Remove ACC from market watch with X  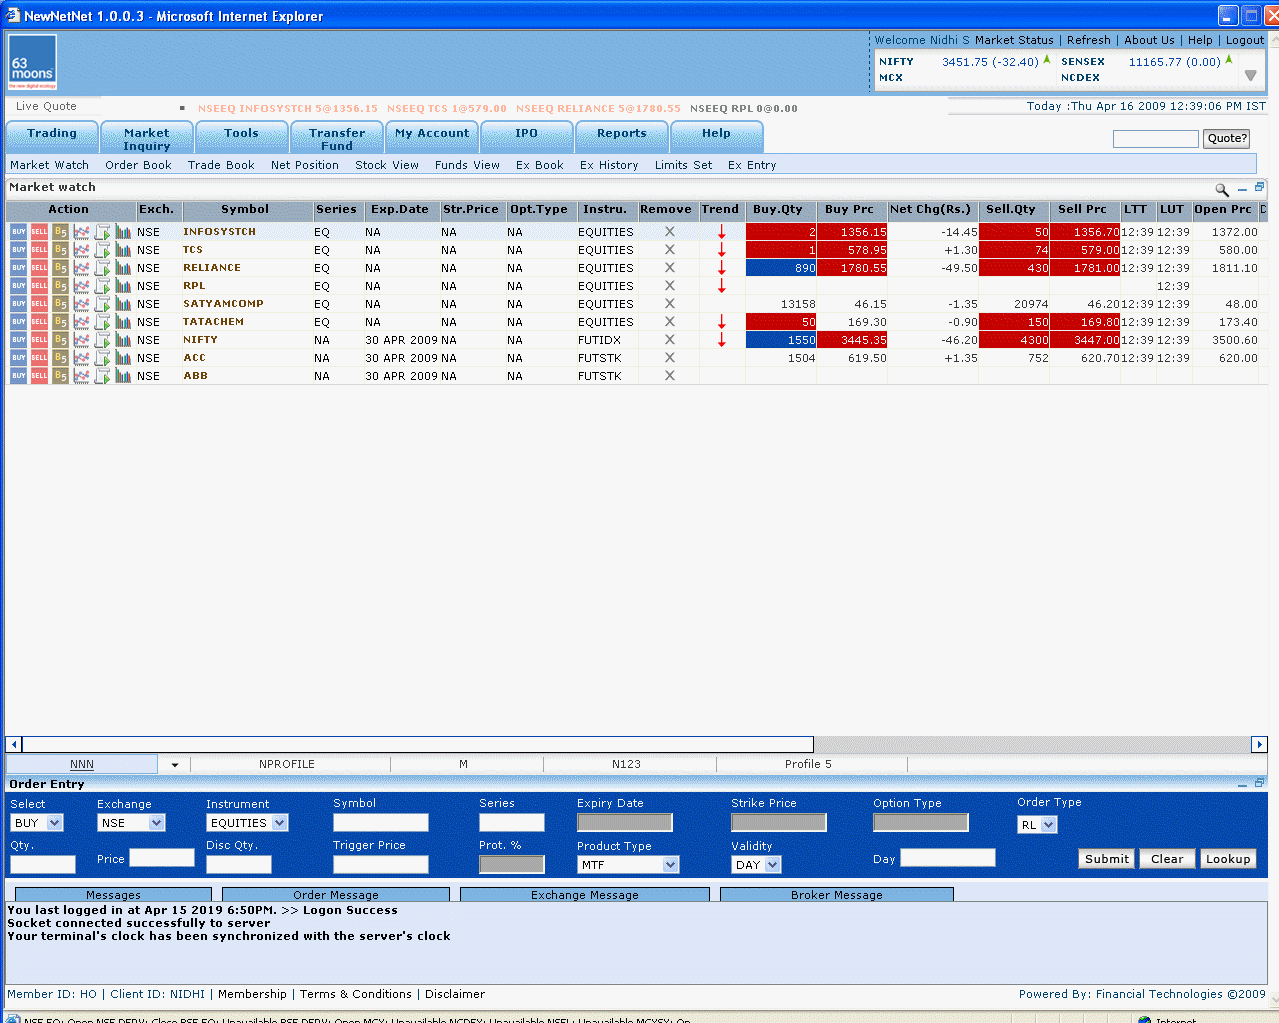(669, 358)
